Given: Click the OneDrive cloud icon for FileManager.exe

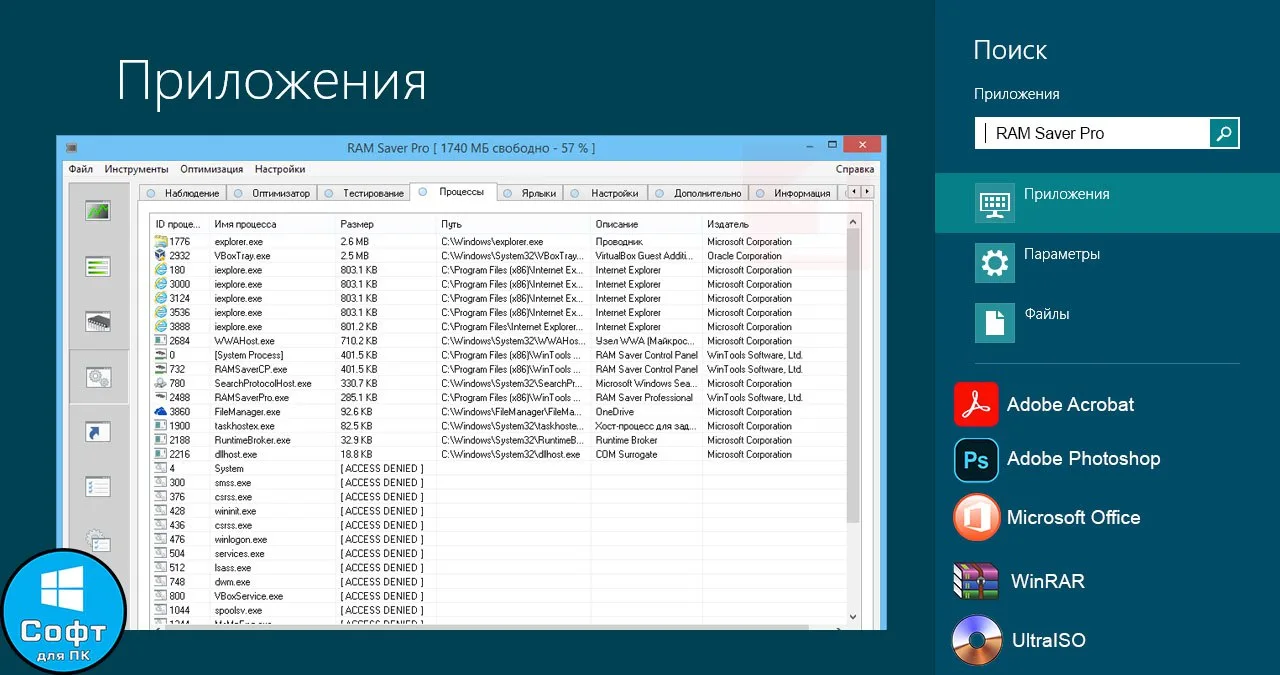Looking at the screenshot, I should pyautogui.click(x=161, y=412).
